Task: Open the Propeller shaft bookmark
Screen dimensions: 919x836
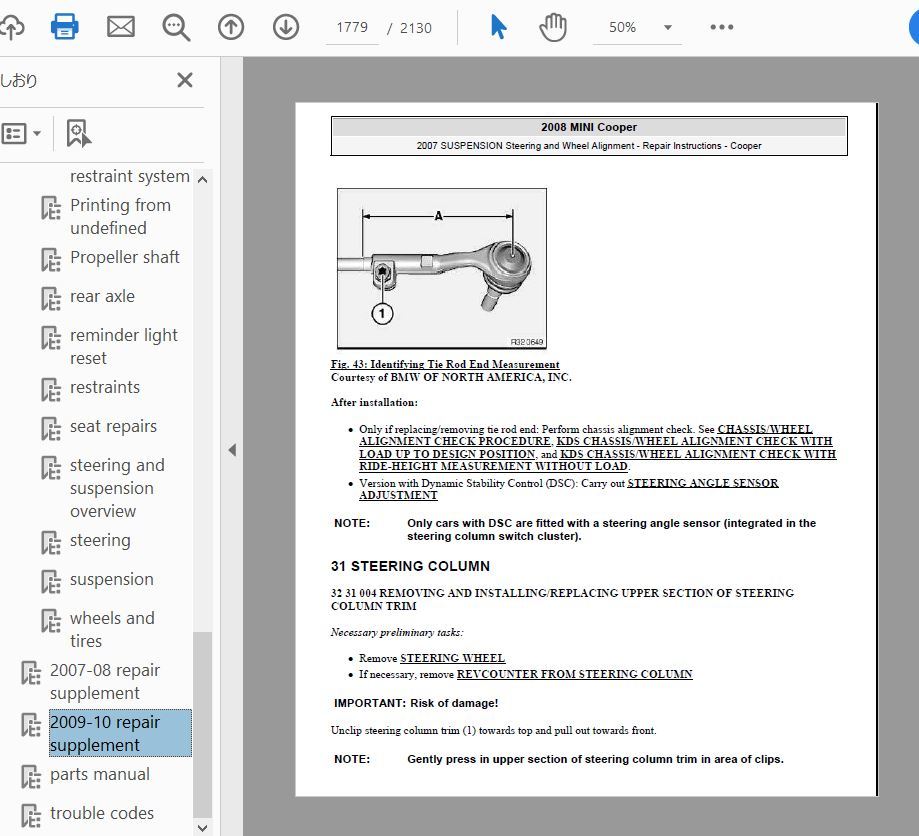Action: coord(125,257)
